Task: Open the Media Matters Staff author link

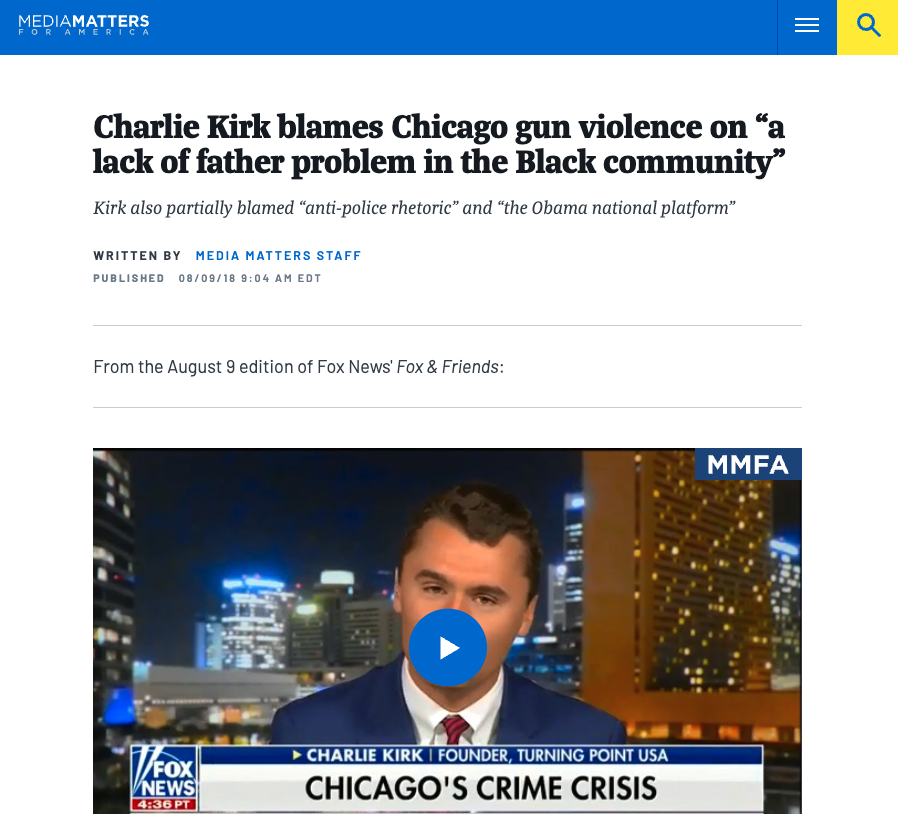Action: pos(278,255)
